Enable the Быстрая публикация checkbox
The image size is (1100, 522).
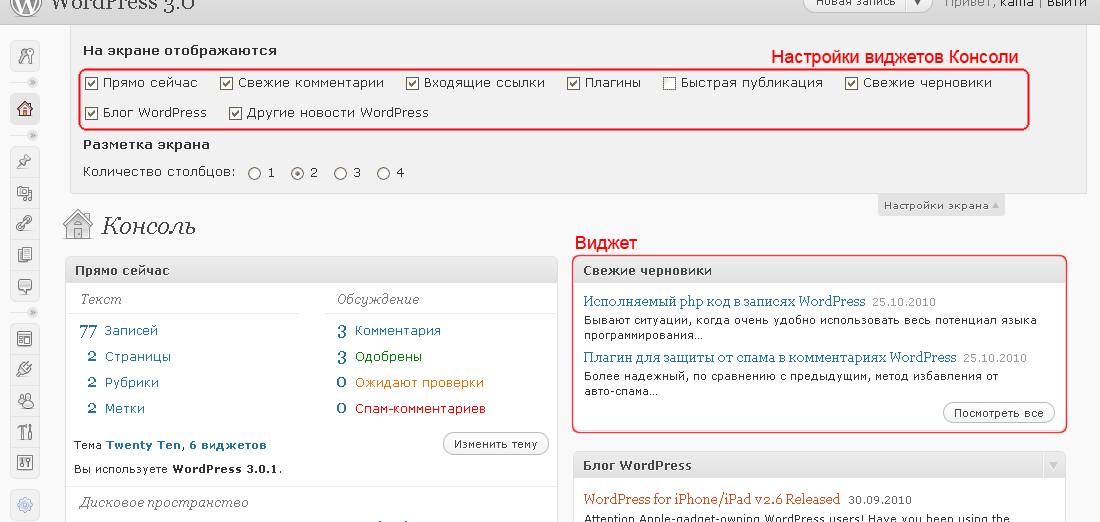pyautogui.click(x=669, y=83)
